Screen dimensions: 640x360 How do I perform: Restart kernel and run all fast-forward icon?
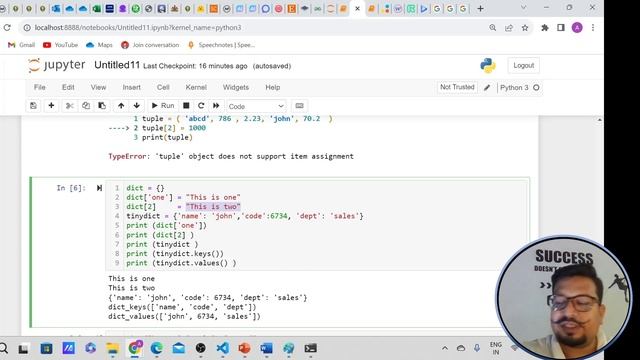(216, 106)
